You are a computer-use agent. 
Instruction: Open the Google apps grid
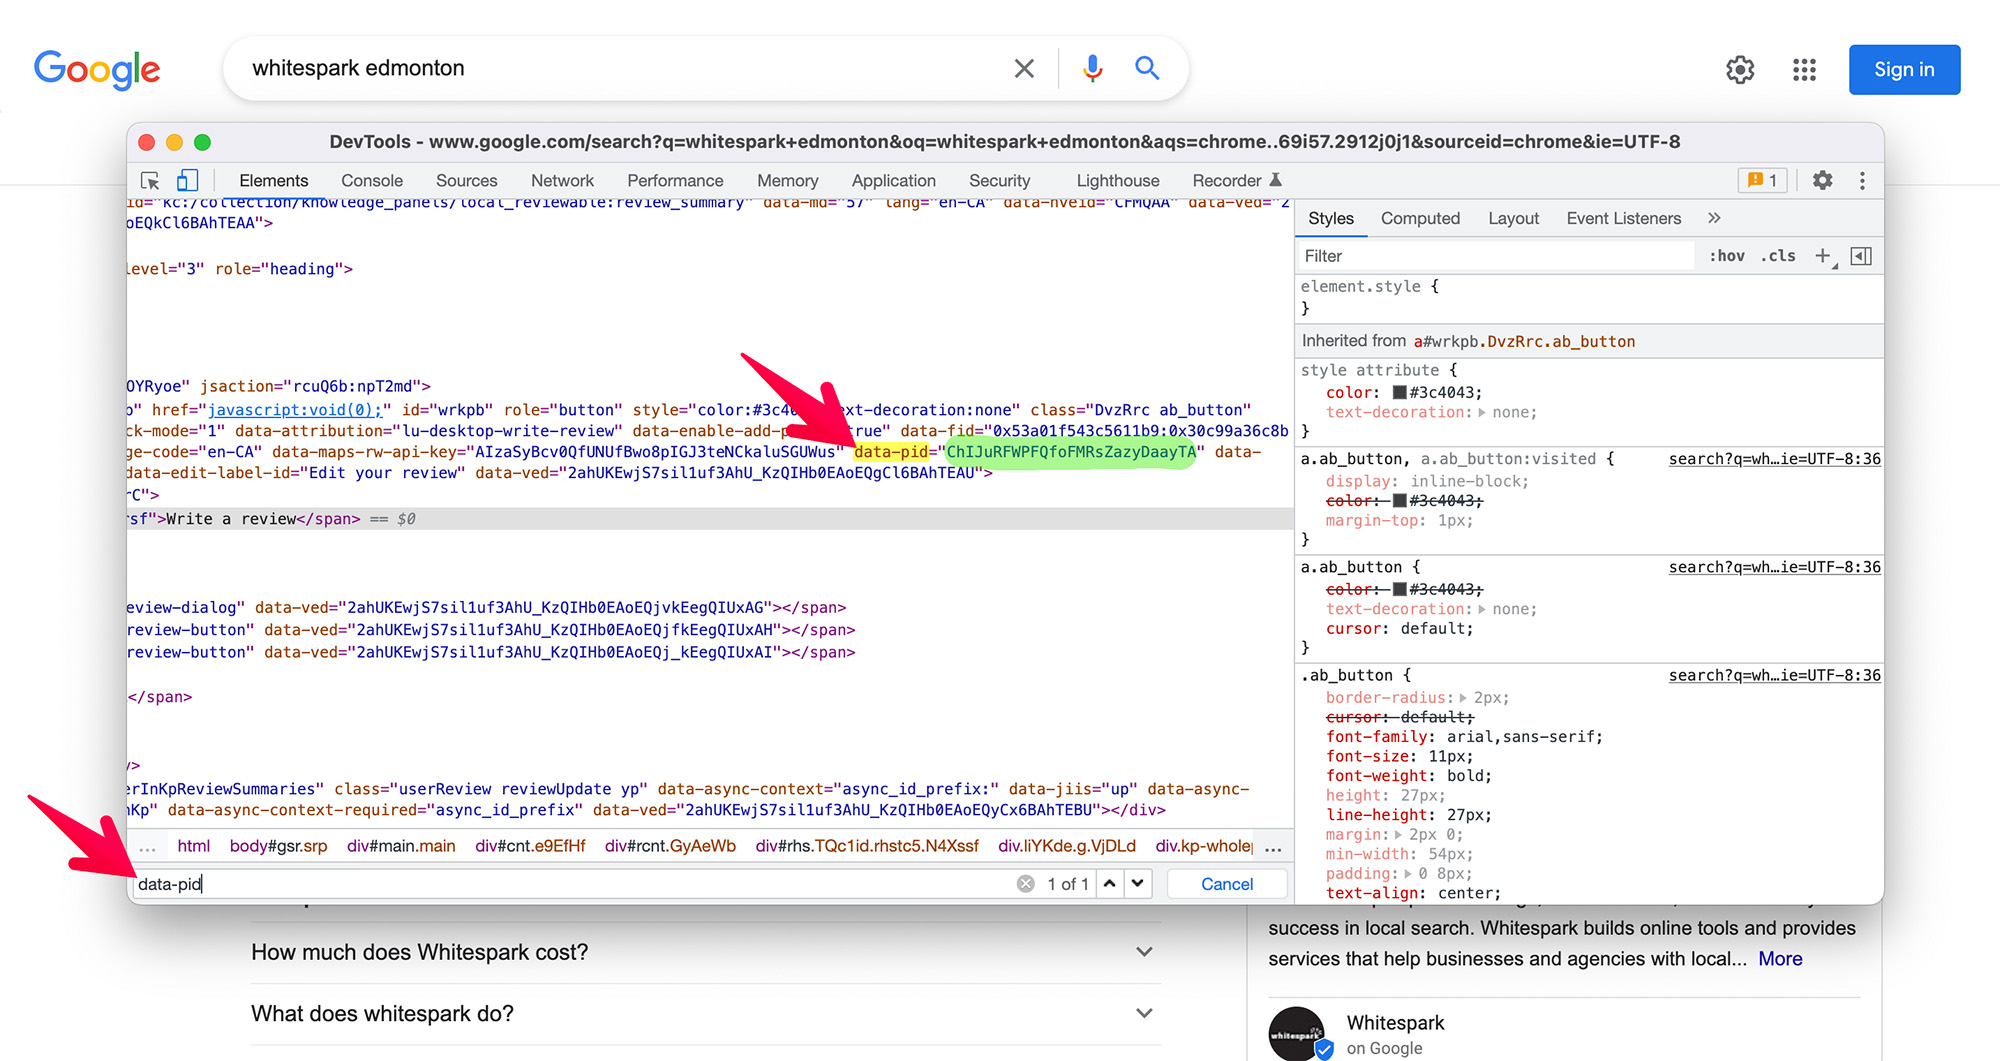click(1804, 70)
